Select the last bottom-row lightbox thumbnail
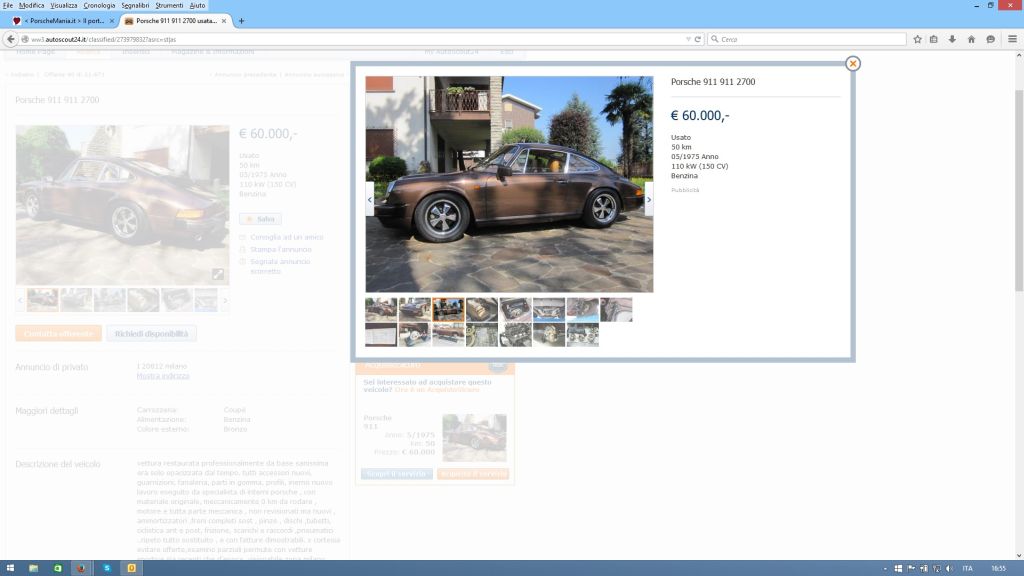 tap(583, 334)
